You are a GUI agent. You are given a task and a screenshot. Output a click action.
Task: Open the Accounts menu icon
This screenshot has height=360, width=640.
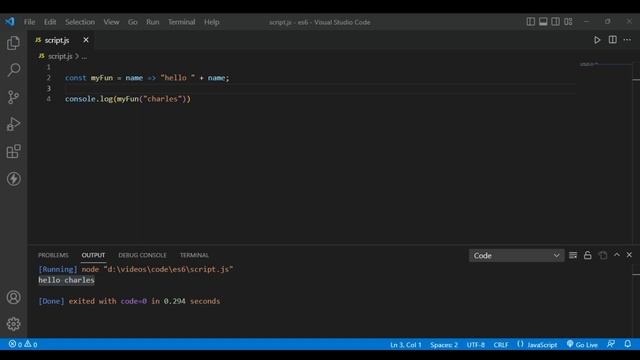pos(13,297)
